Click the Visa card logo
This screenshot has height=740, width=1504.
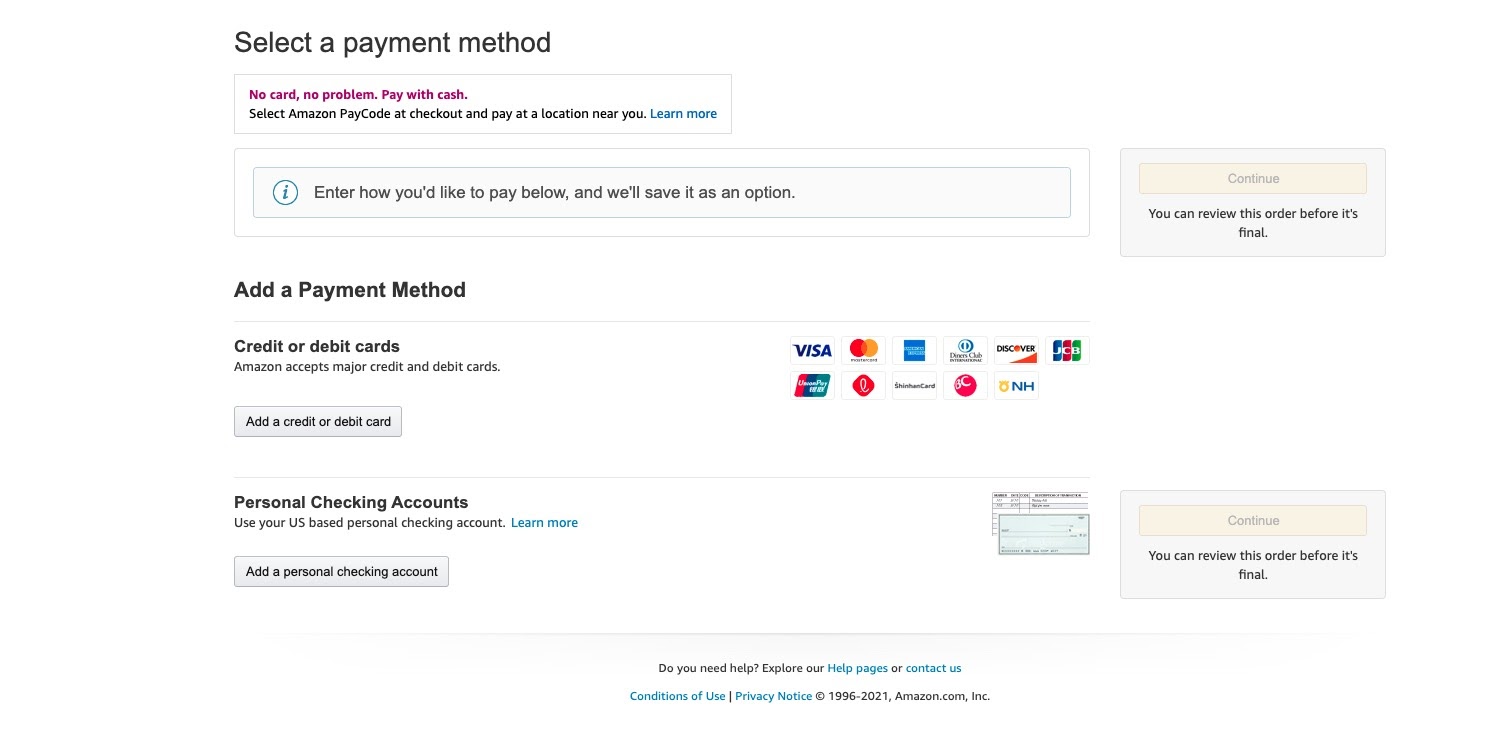pos(812,351)
